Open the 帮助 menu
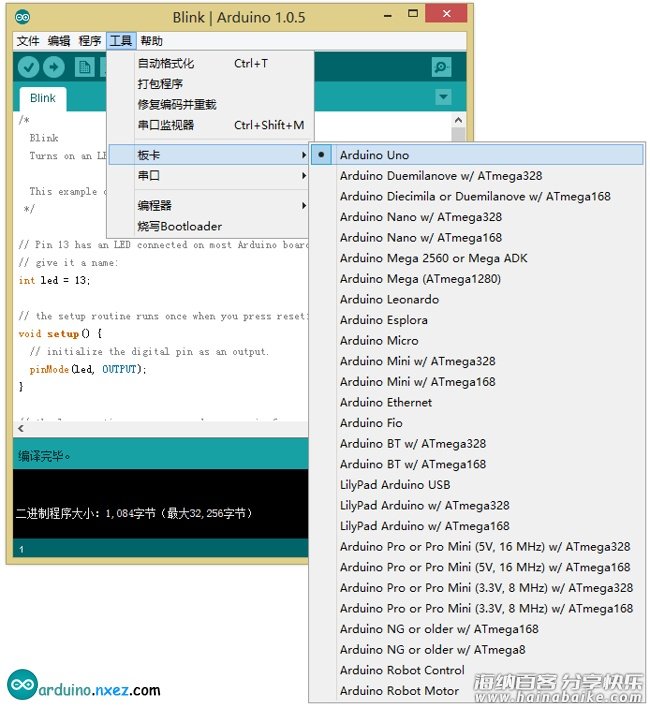The width and height of the screenshot is (650, 708). [x=151, y=41]
